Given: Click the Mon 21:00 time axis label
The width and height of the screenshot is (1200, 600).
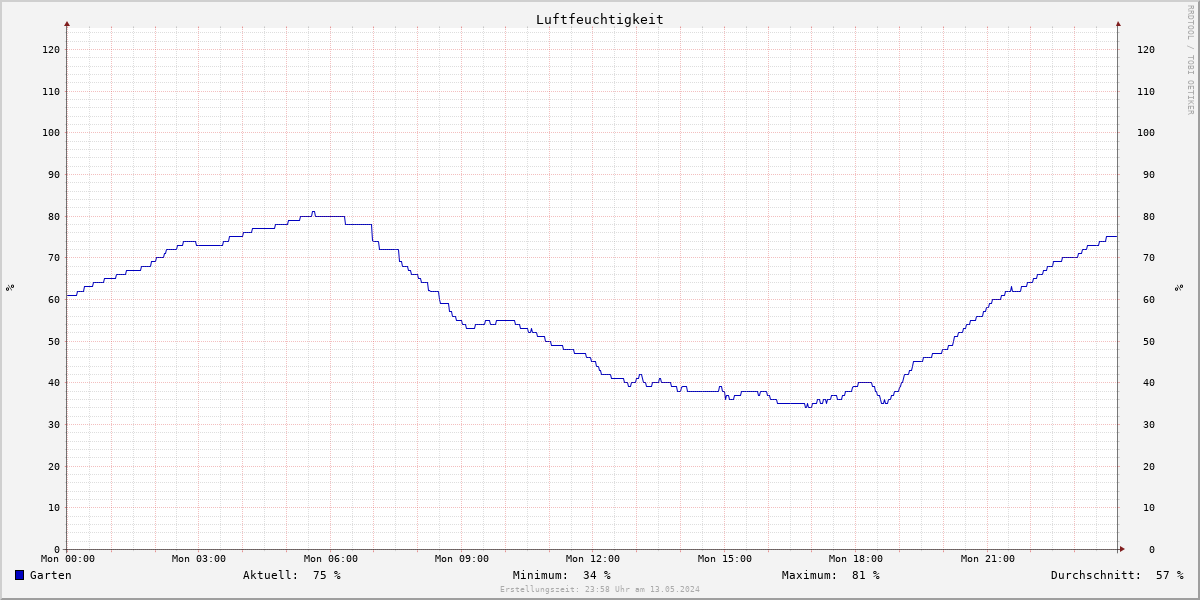Looking at the screenshot, I should coord(987,559).
